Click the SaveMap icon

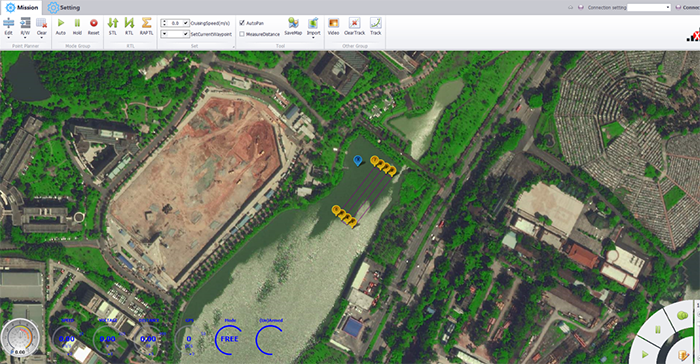tap(293, 23)
